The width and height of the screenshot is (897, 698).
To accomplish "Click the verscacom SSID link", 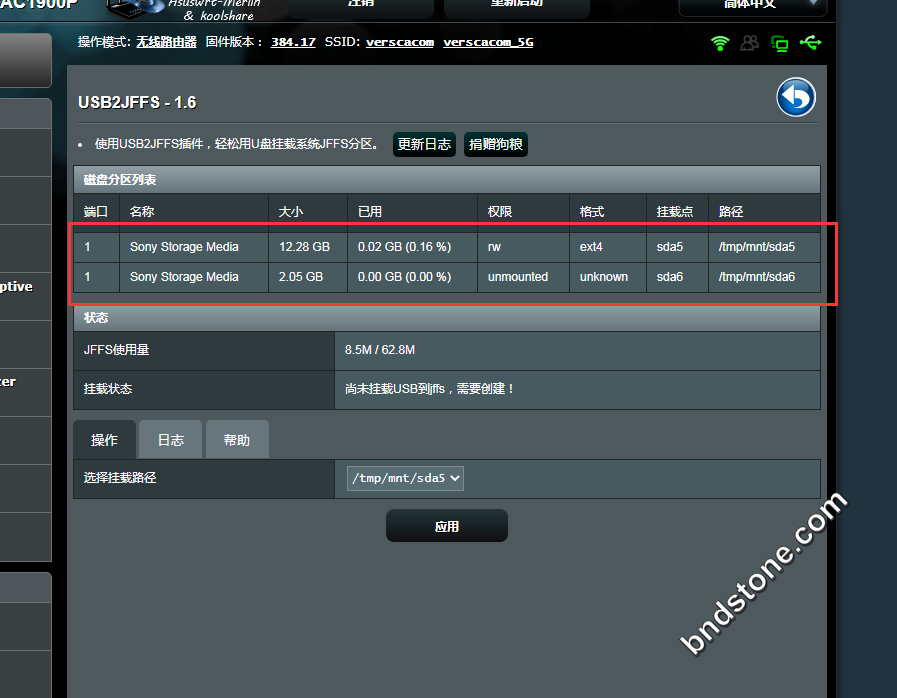I will point(400,42).
